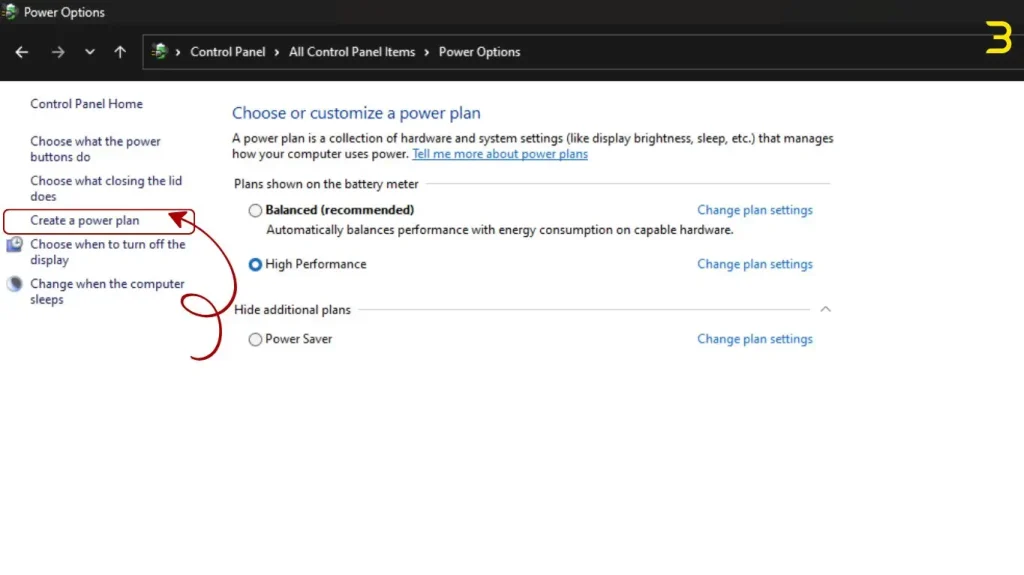The height and width of the screenshot is (575, 1024).
Task: Click the Back navigation arrow
Action: [22, 52]
